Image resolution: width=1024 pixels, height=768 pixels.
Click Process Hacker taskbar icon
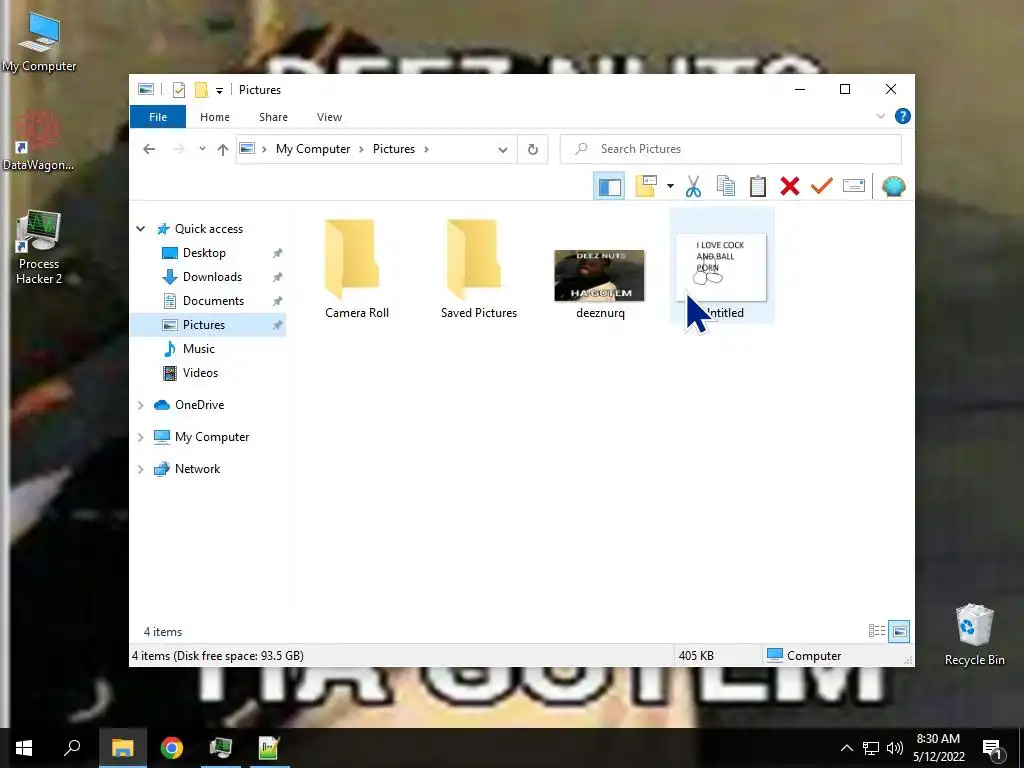221,748
